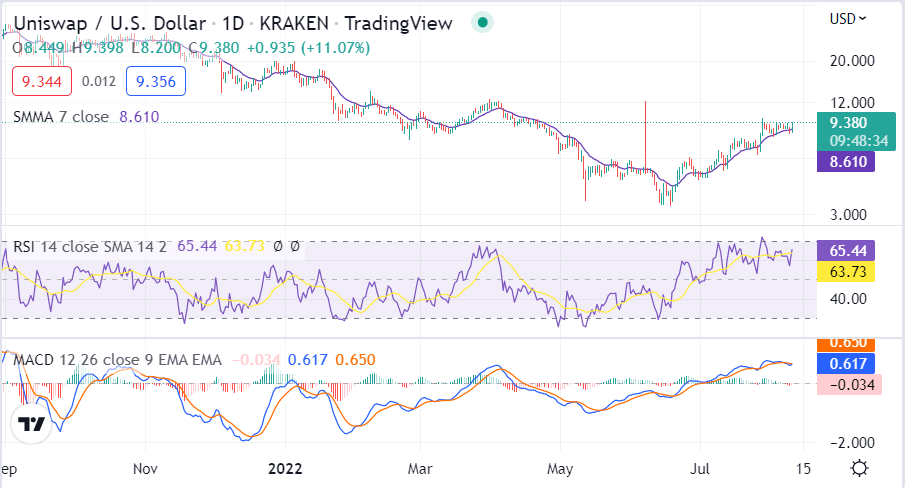The width and height of the screenshot is (905, 488).
Task: Click the purple SMMA value label 8.610
Action: 846,162
